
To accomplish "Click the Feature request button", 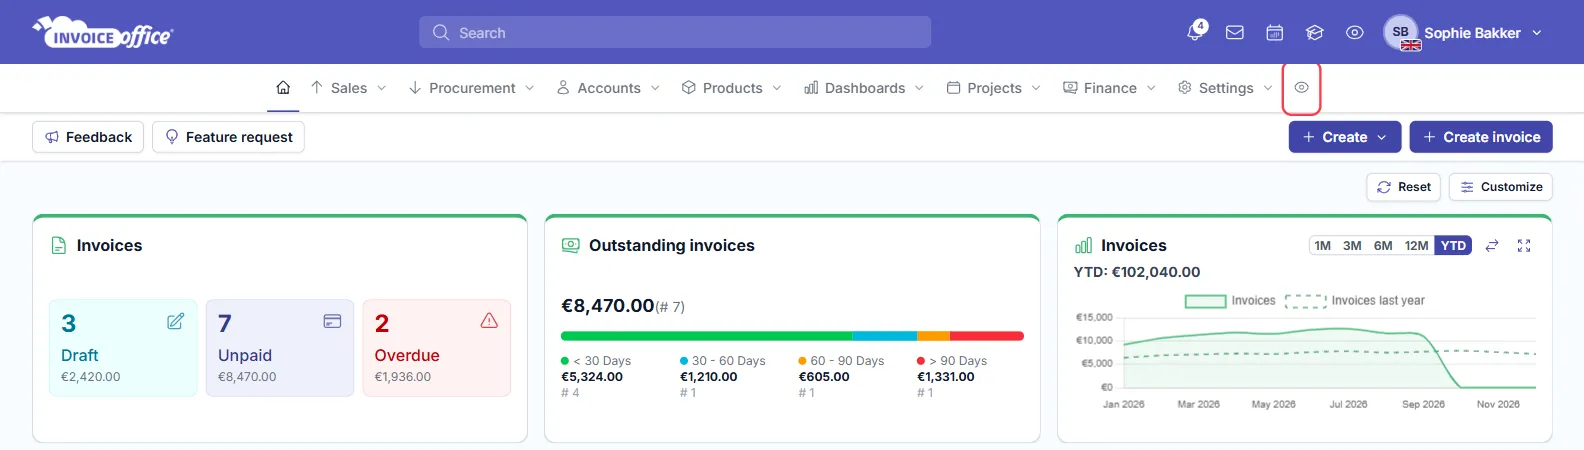I will coord(228,137).
